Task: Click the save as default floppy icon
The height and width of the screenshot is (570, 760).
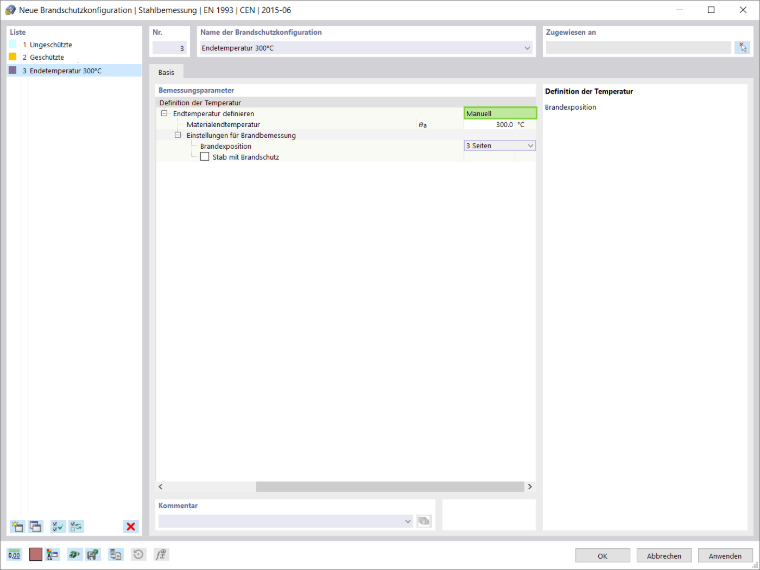Action: (93, 554)
